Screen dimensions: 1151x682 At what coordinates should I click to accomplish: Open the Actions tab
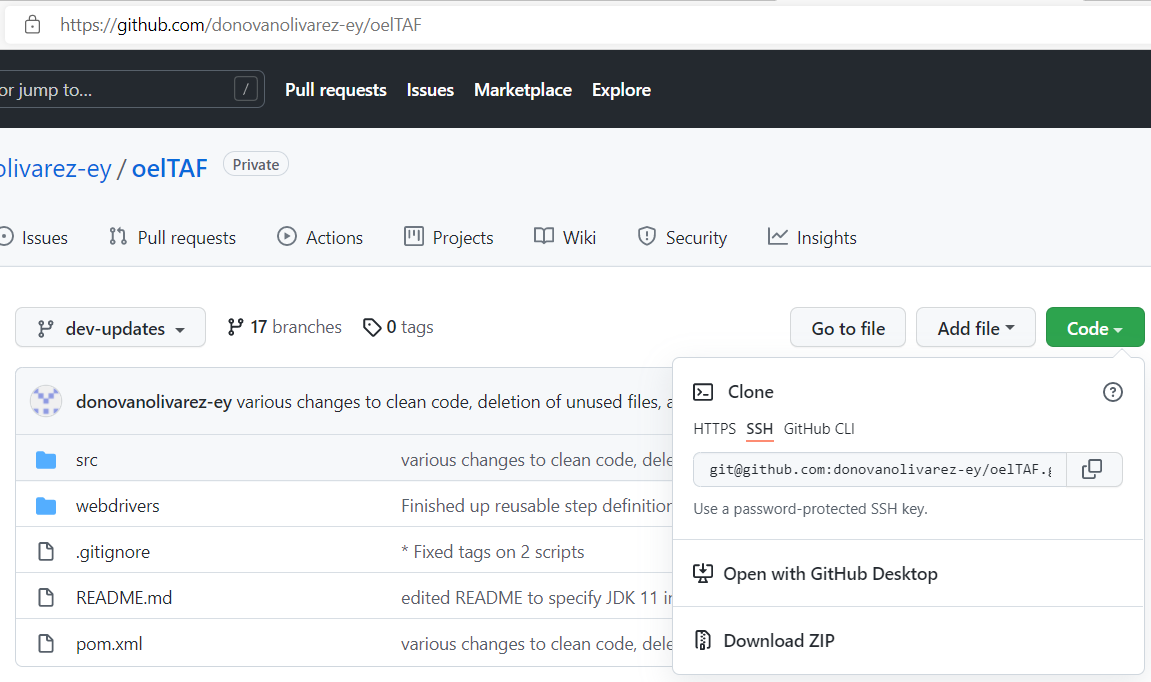pyautogui.click(x=320, y=237)
